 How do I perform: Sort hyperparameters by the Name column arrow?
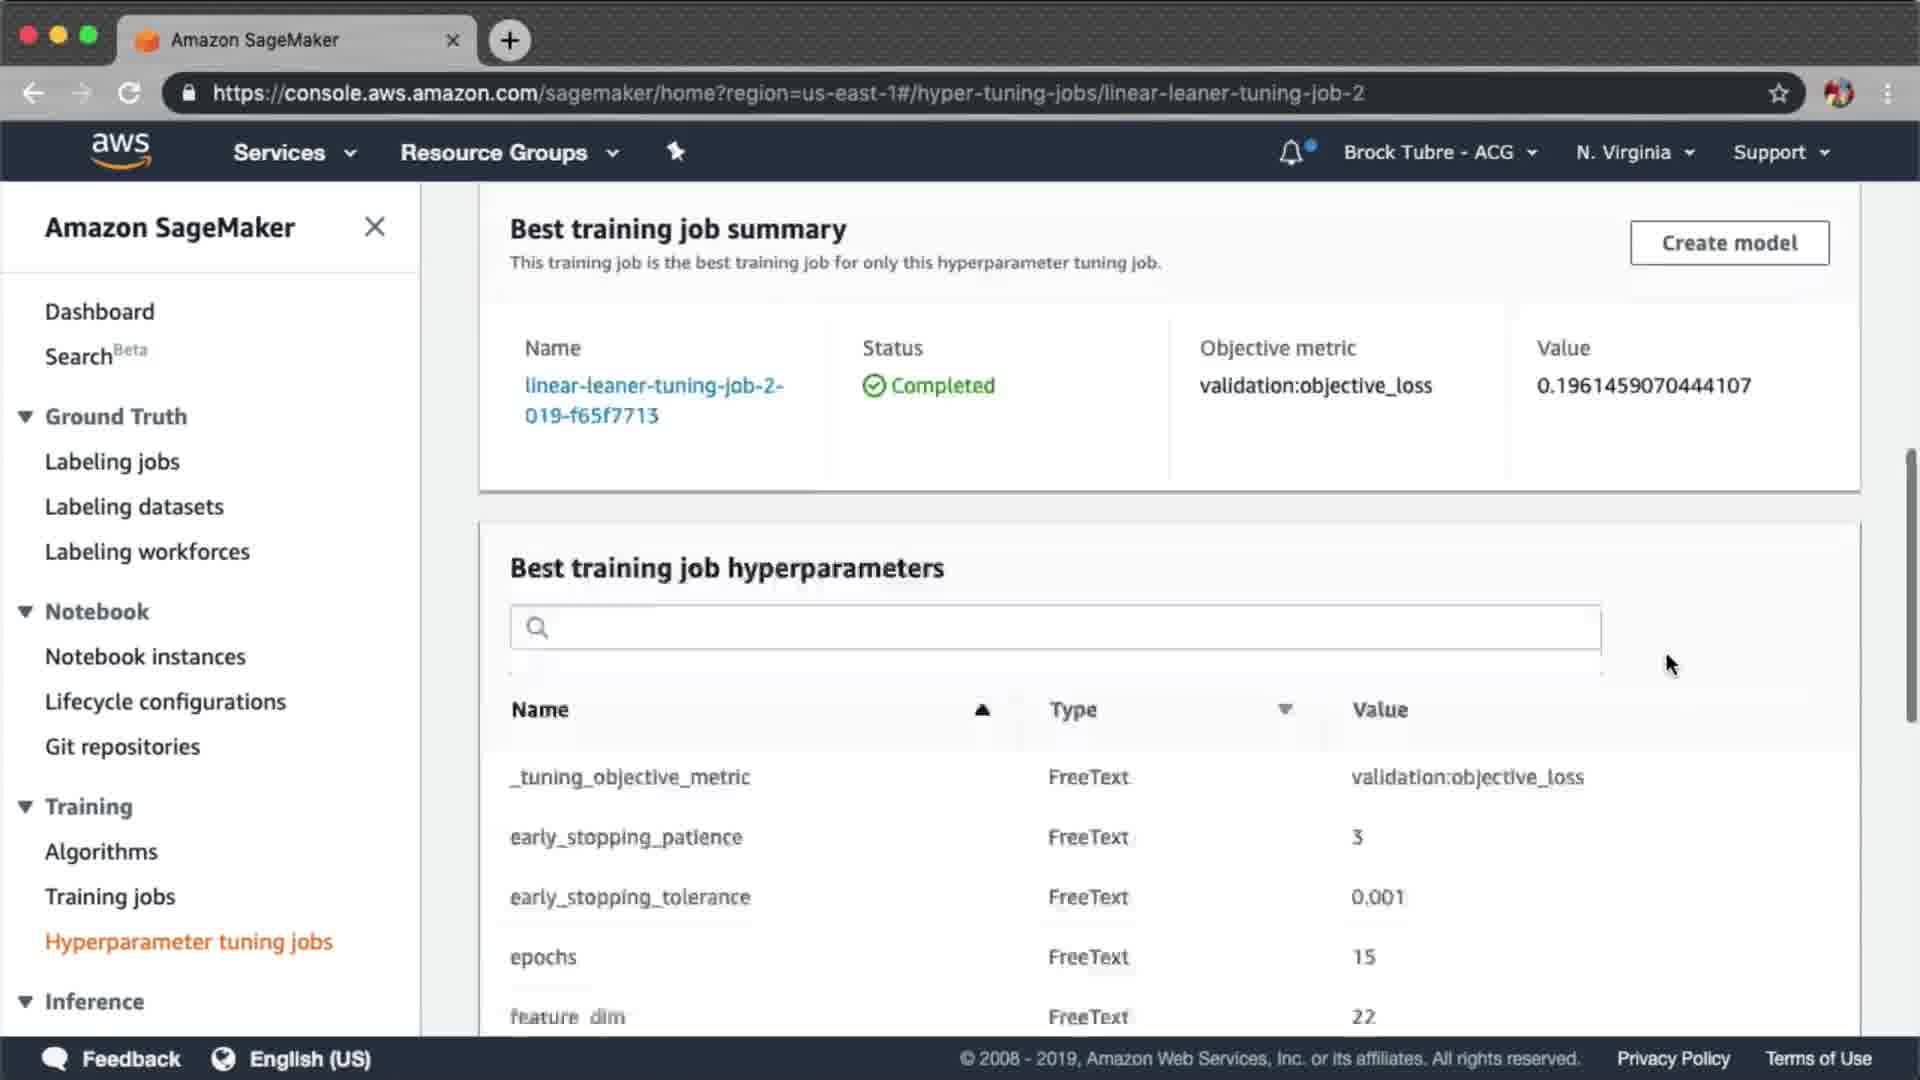coord(982,710)
